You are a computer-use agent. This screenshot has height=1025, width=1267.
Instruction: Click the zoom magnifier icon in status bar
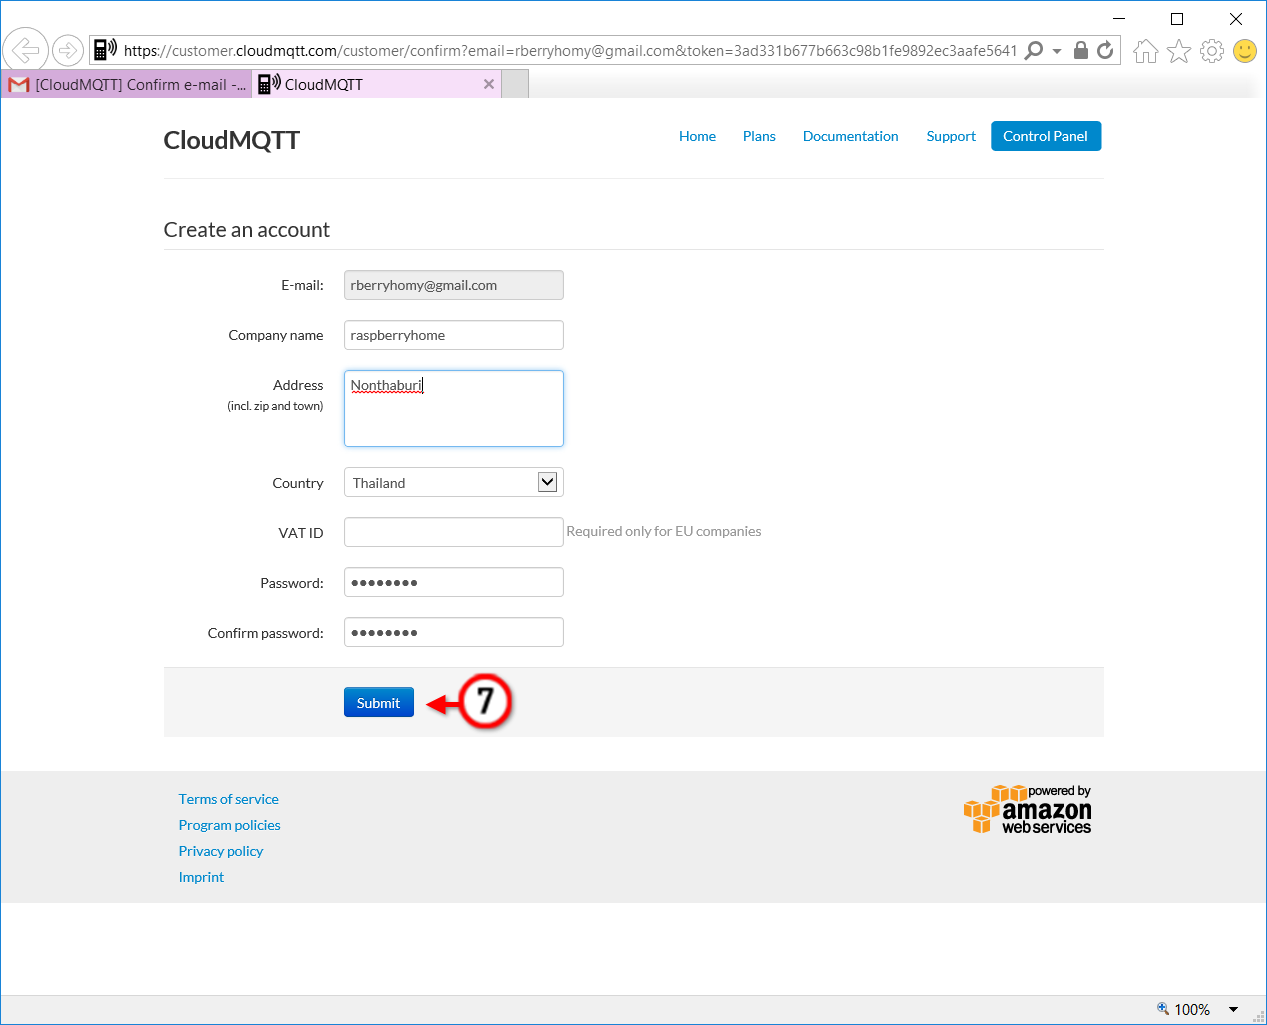click(1163, 1009)
